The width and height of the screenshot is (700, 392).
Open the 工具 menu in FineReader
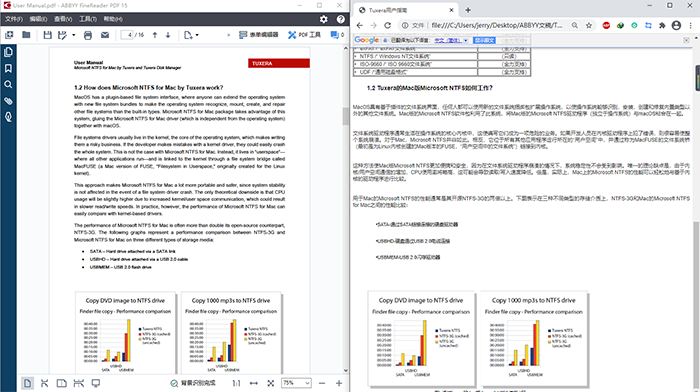tap(88, 19)
